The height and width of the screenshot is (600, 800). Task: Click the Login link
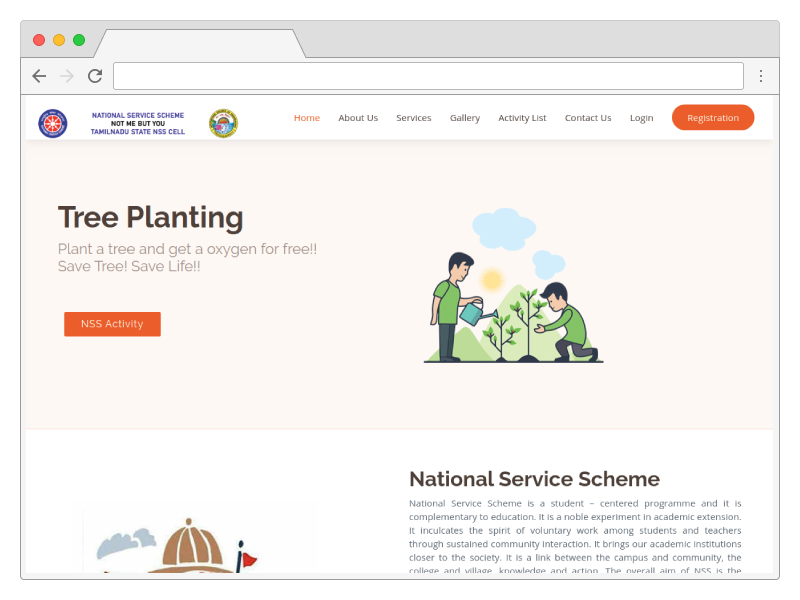641,118
